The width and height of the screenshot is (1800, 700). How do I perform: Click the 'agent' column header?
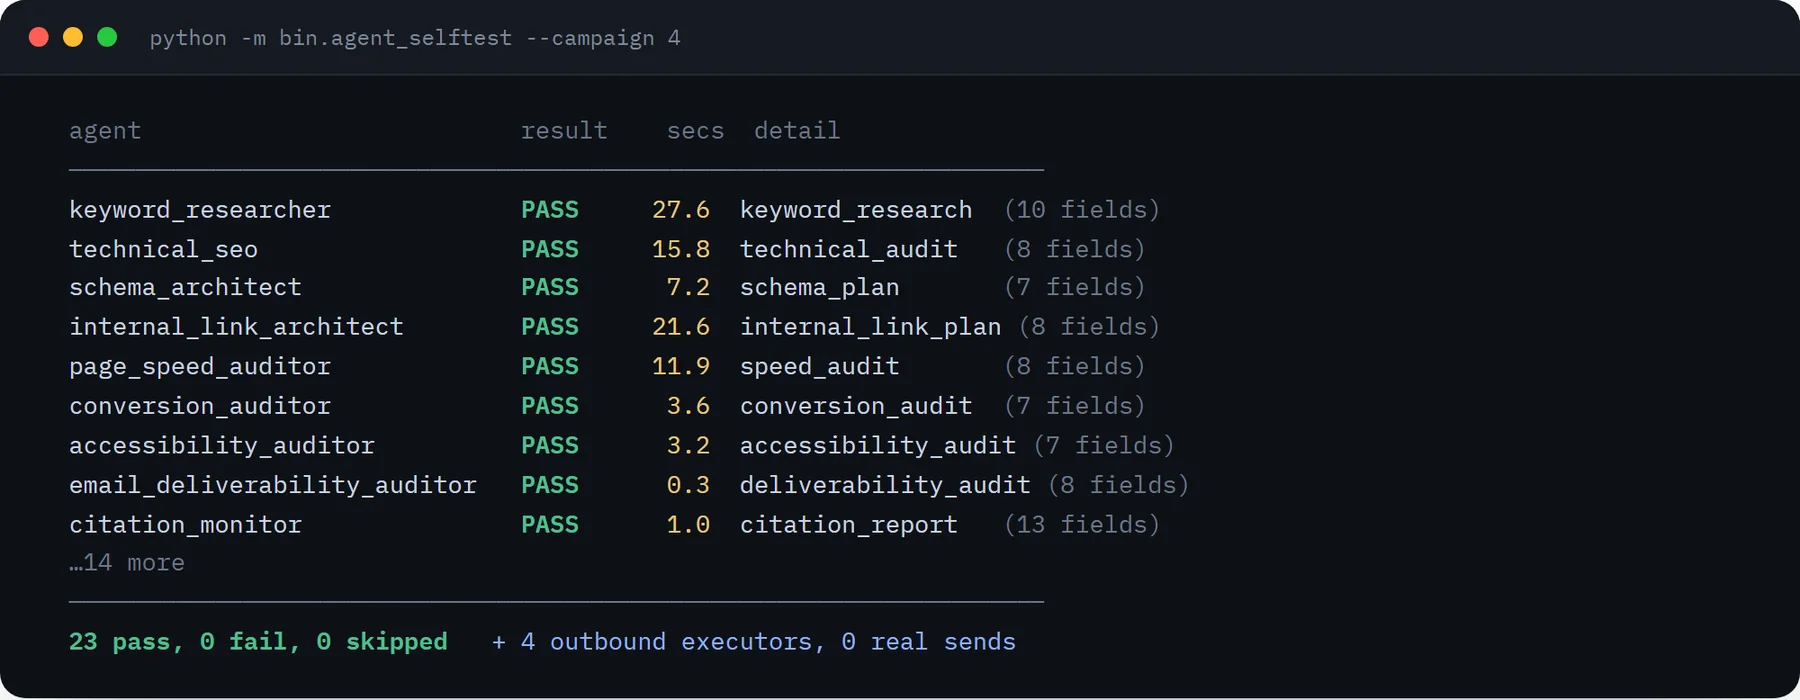[x=105, y=131]
